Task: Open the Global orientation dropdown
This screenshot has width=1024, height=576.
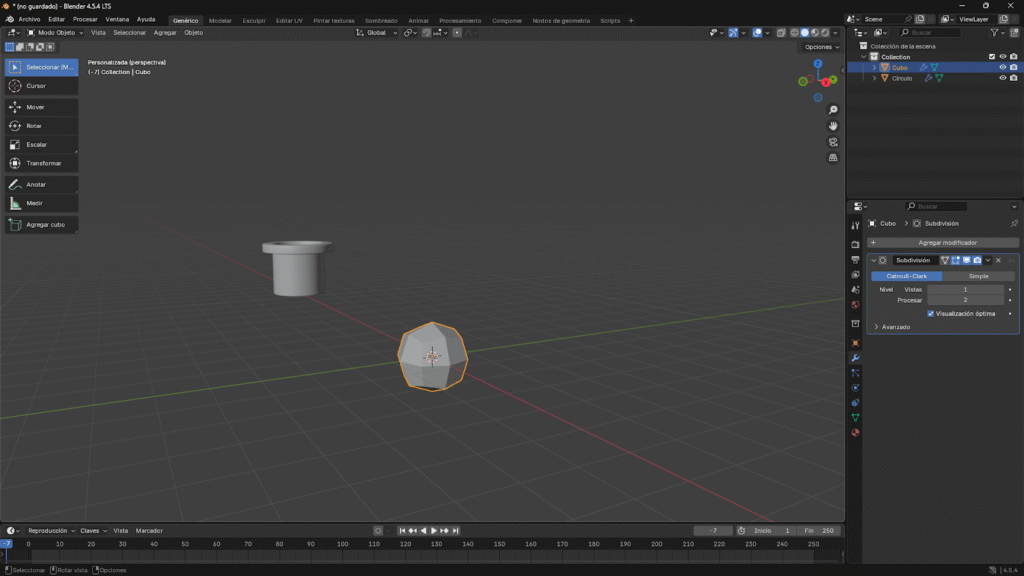Action: [377, 33]
